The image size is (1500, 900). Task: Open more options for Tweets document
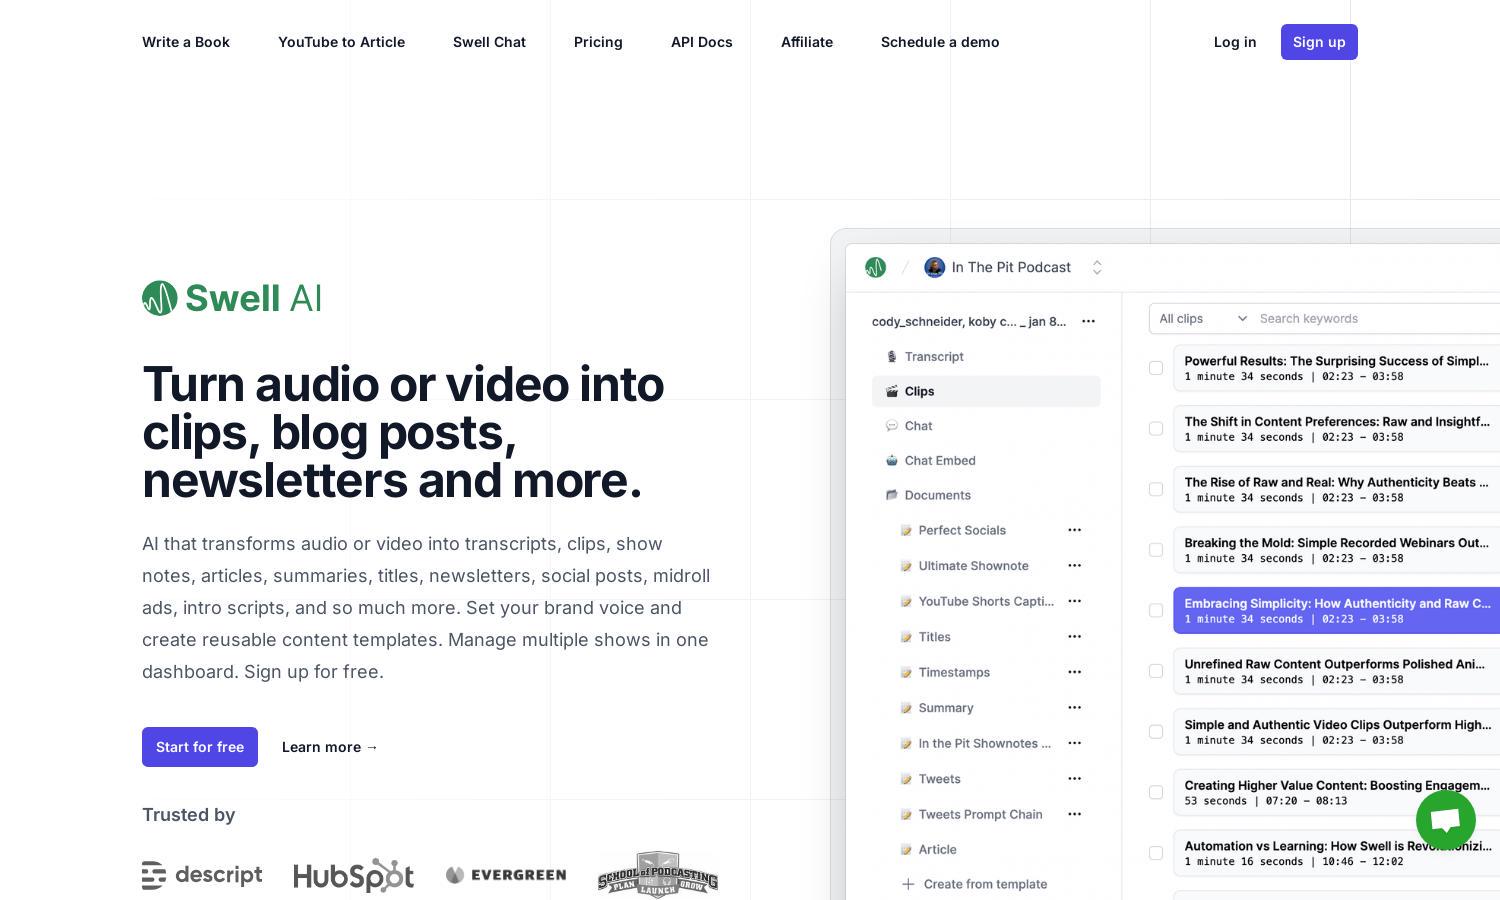point(1074,779)
